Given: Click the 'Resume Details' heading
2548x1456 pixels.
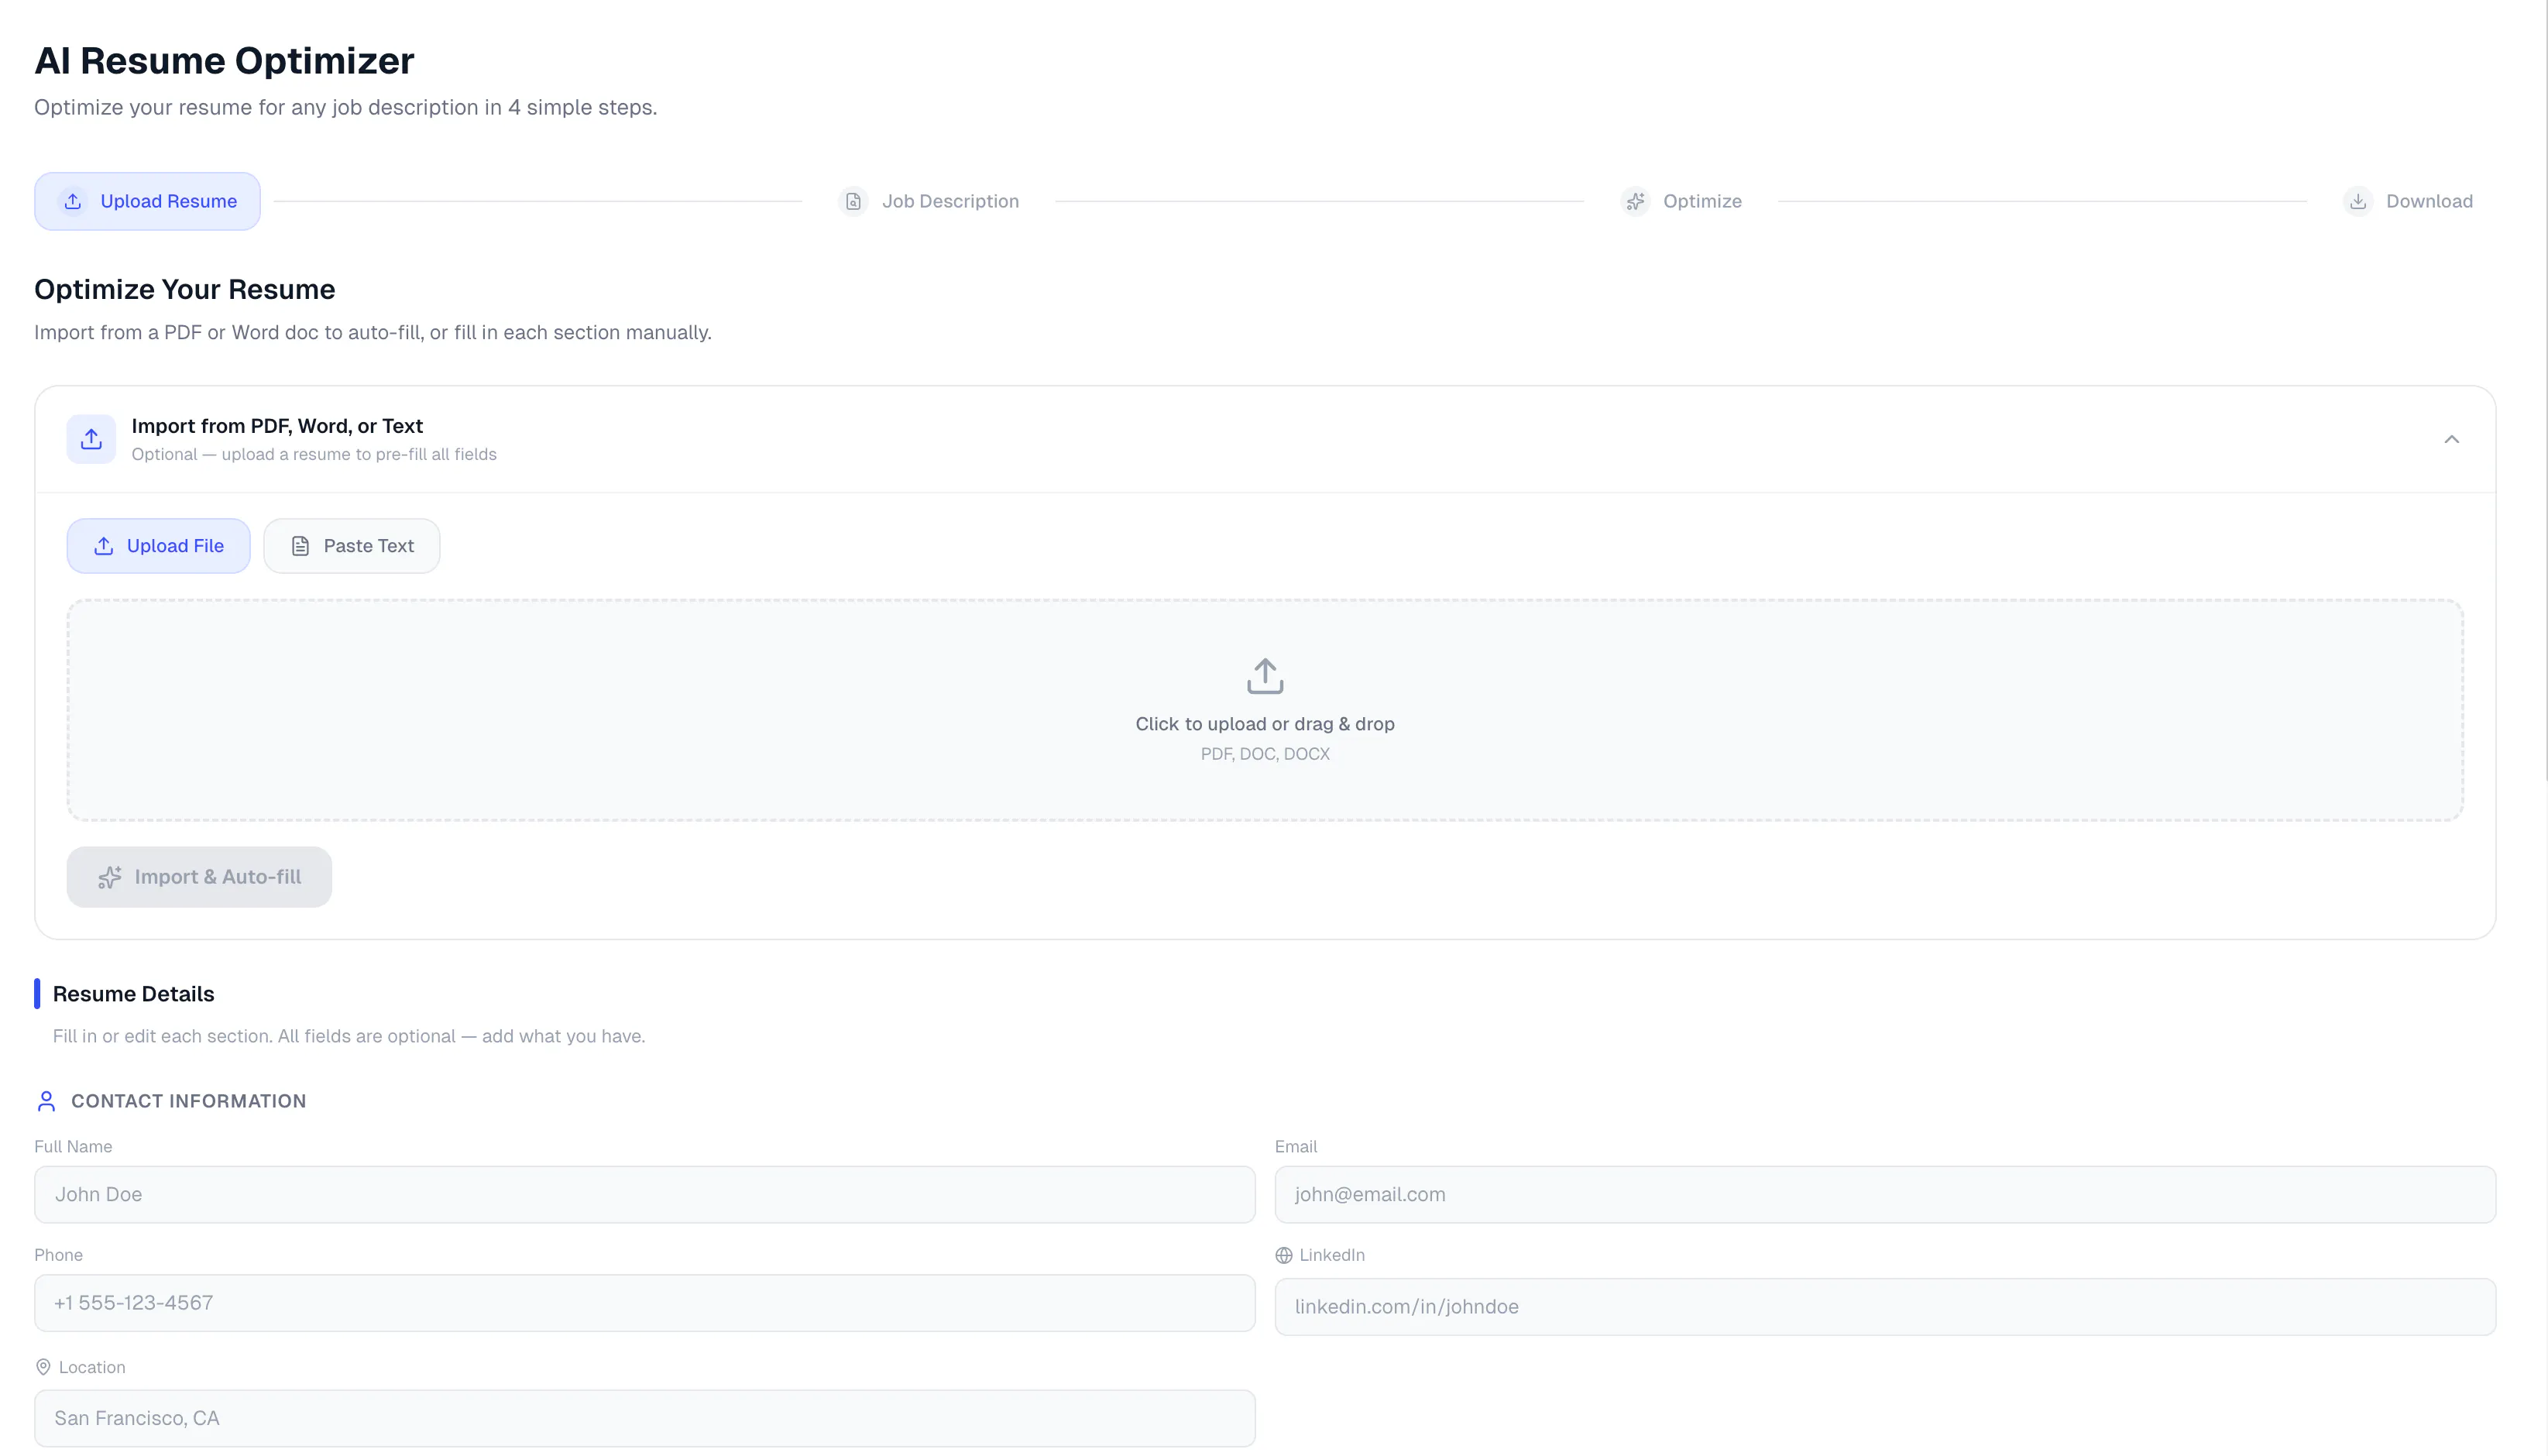Looking at the screenshot, I should click(133, 994).
